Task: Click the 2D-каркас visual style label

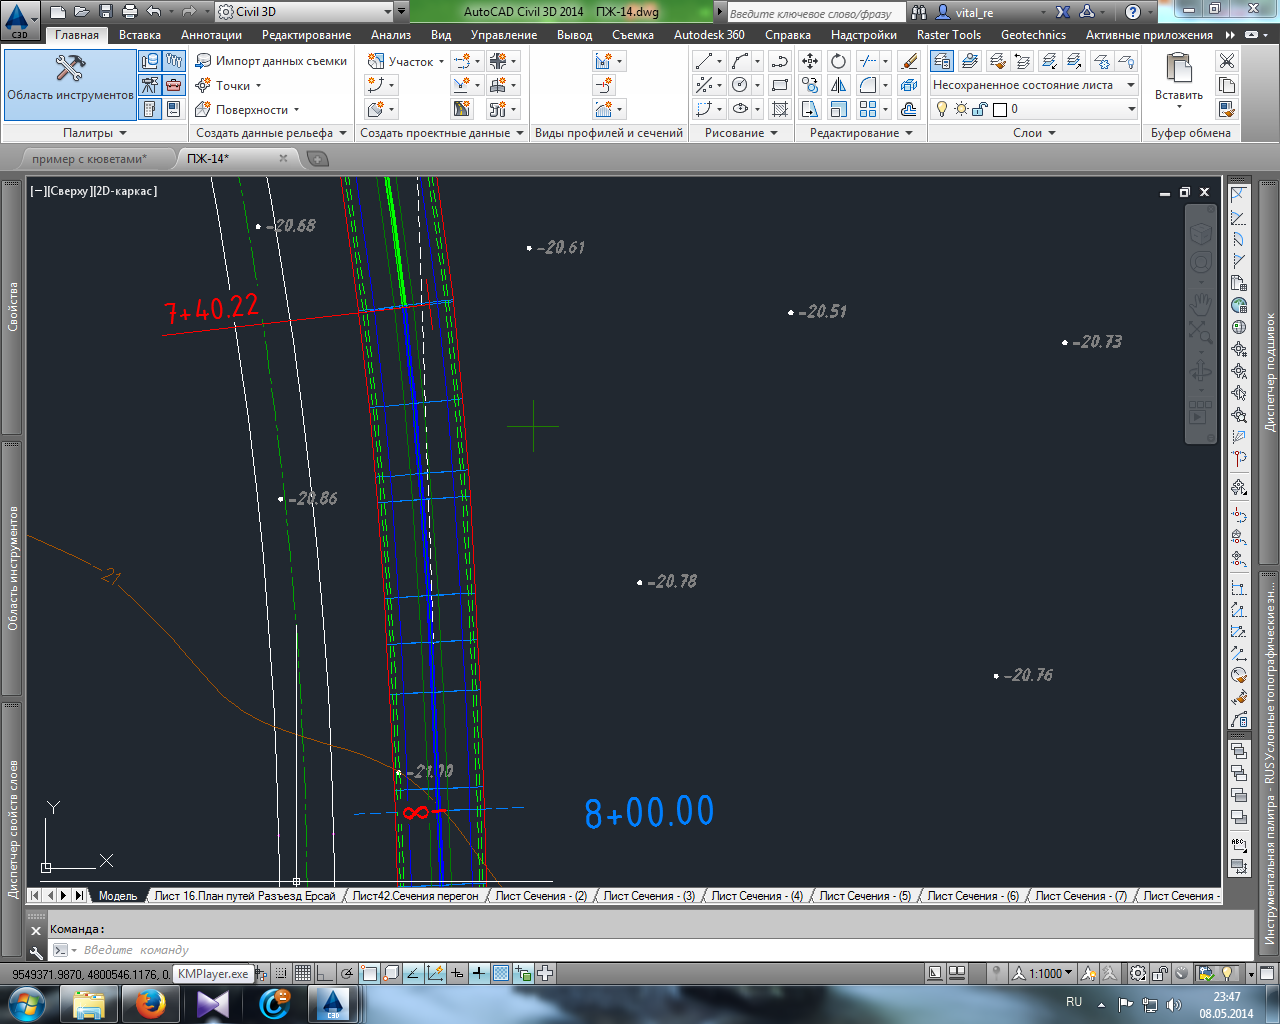Action: point(124,191)
